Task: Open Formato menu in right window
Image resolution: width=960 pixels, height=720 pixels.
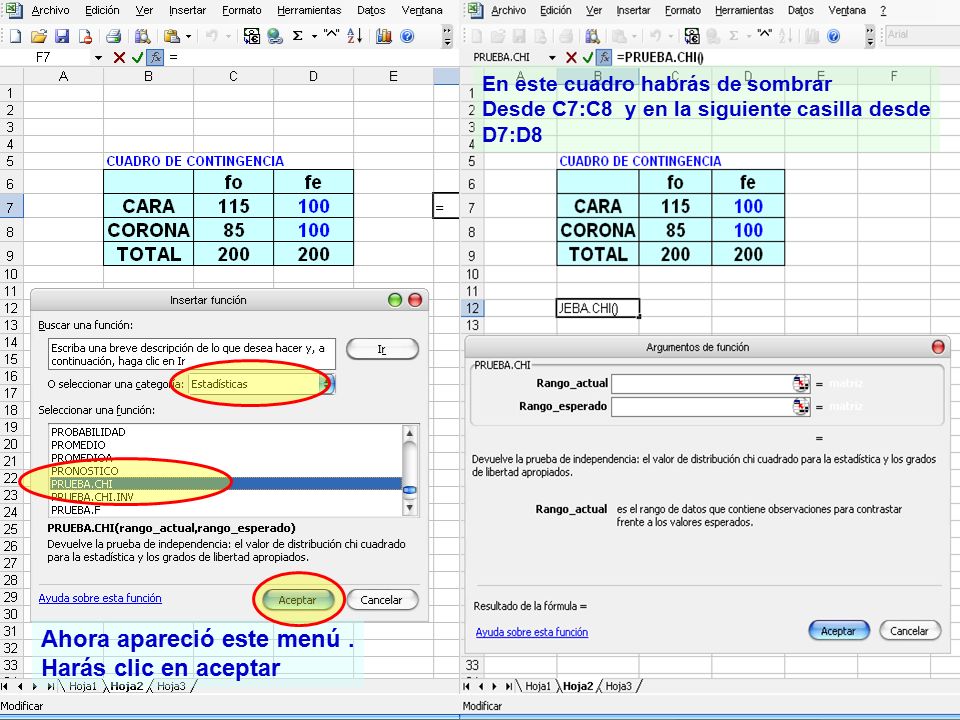Action: coord(683,10)
